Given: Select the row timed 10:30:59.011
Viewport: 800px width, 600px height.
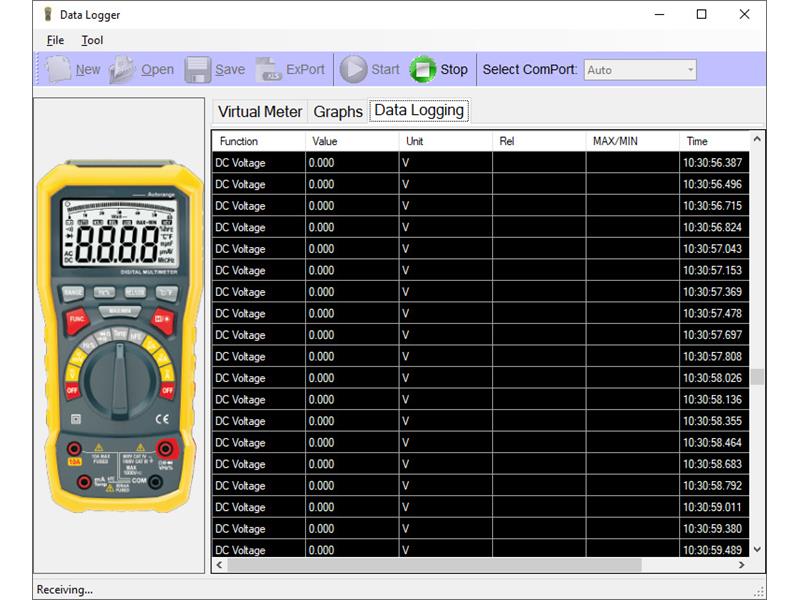Looking at the screenshot, I should 481,507.
